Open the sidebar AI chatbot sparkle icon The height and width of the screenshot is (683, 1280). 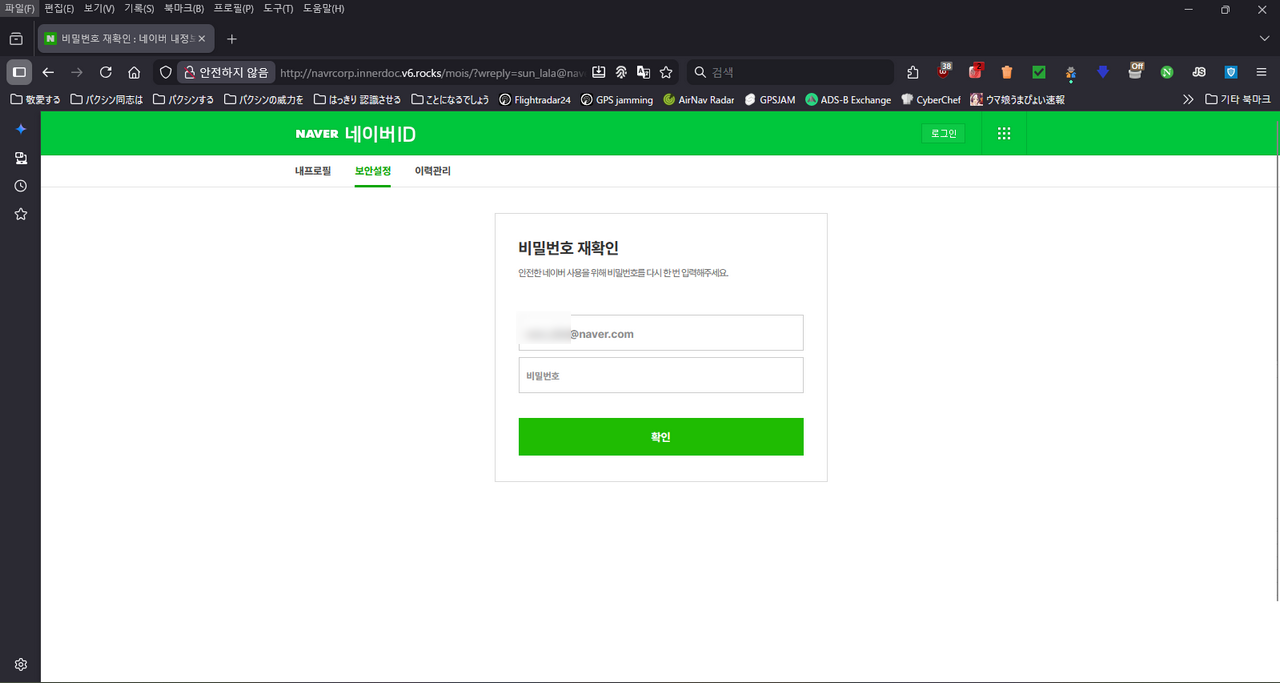tap(20, 129)
